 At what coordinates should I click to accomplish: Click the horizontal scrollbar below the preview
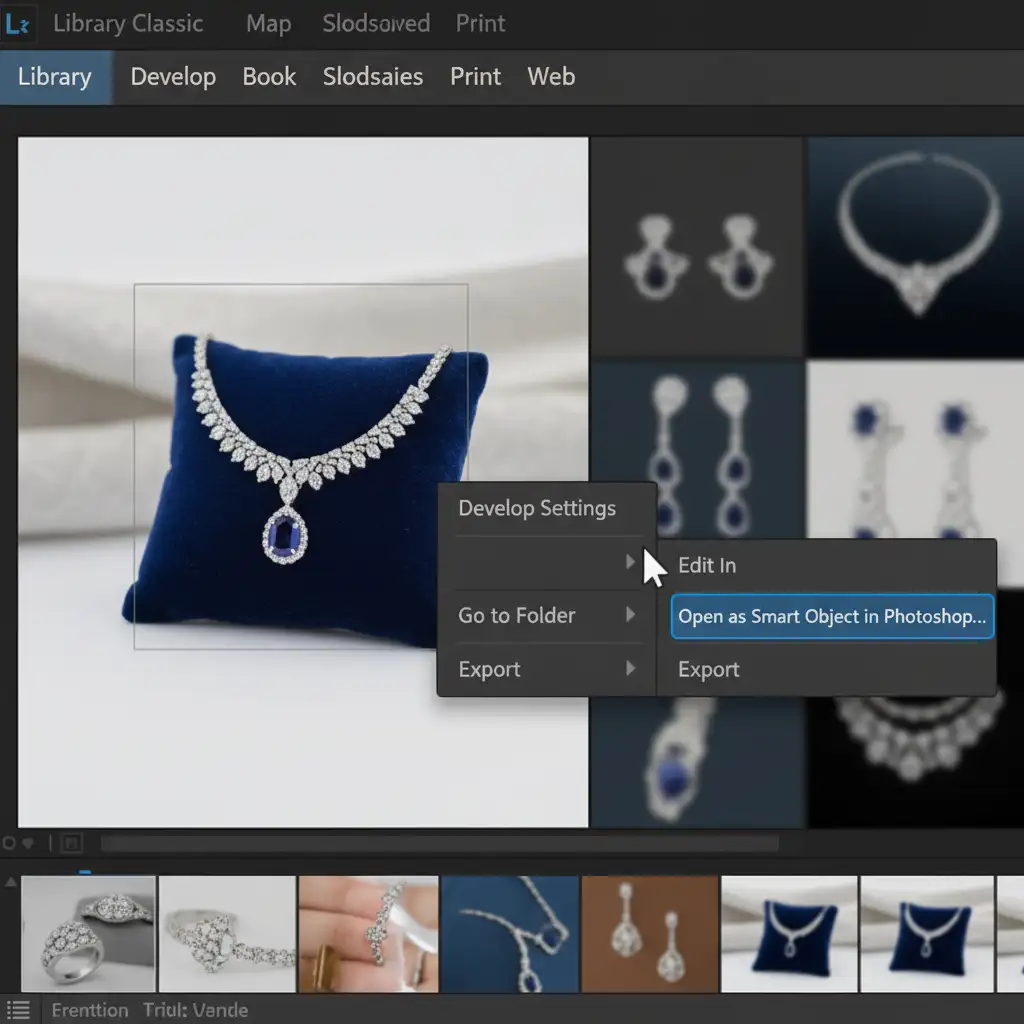click(x=440, y=844)
